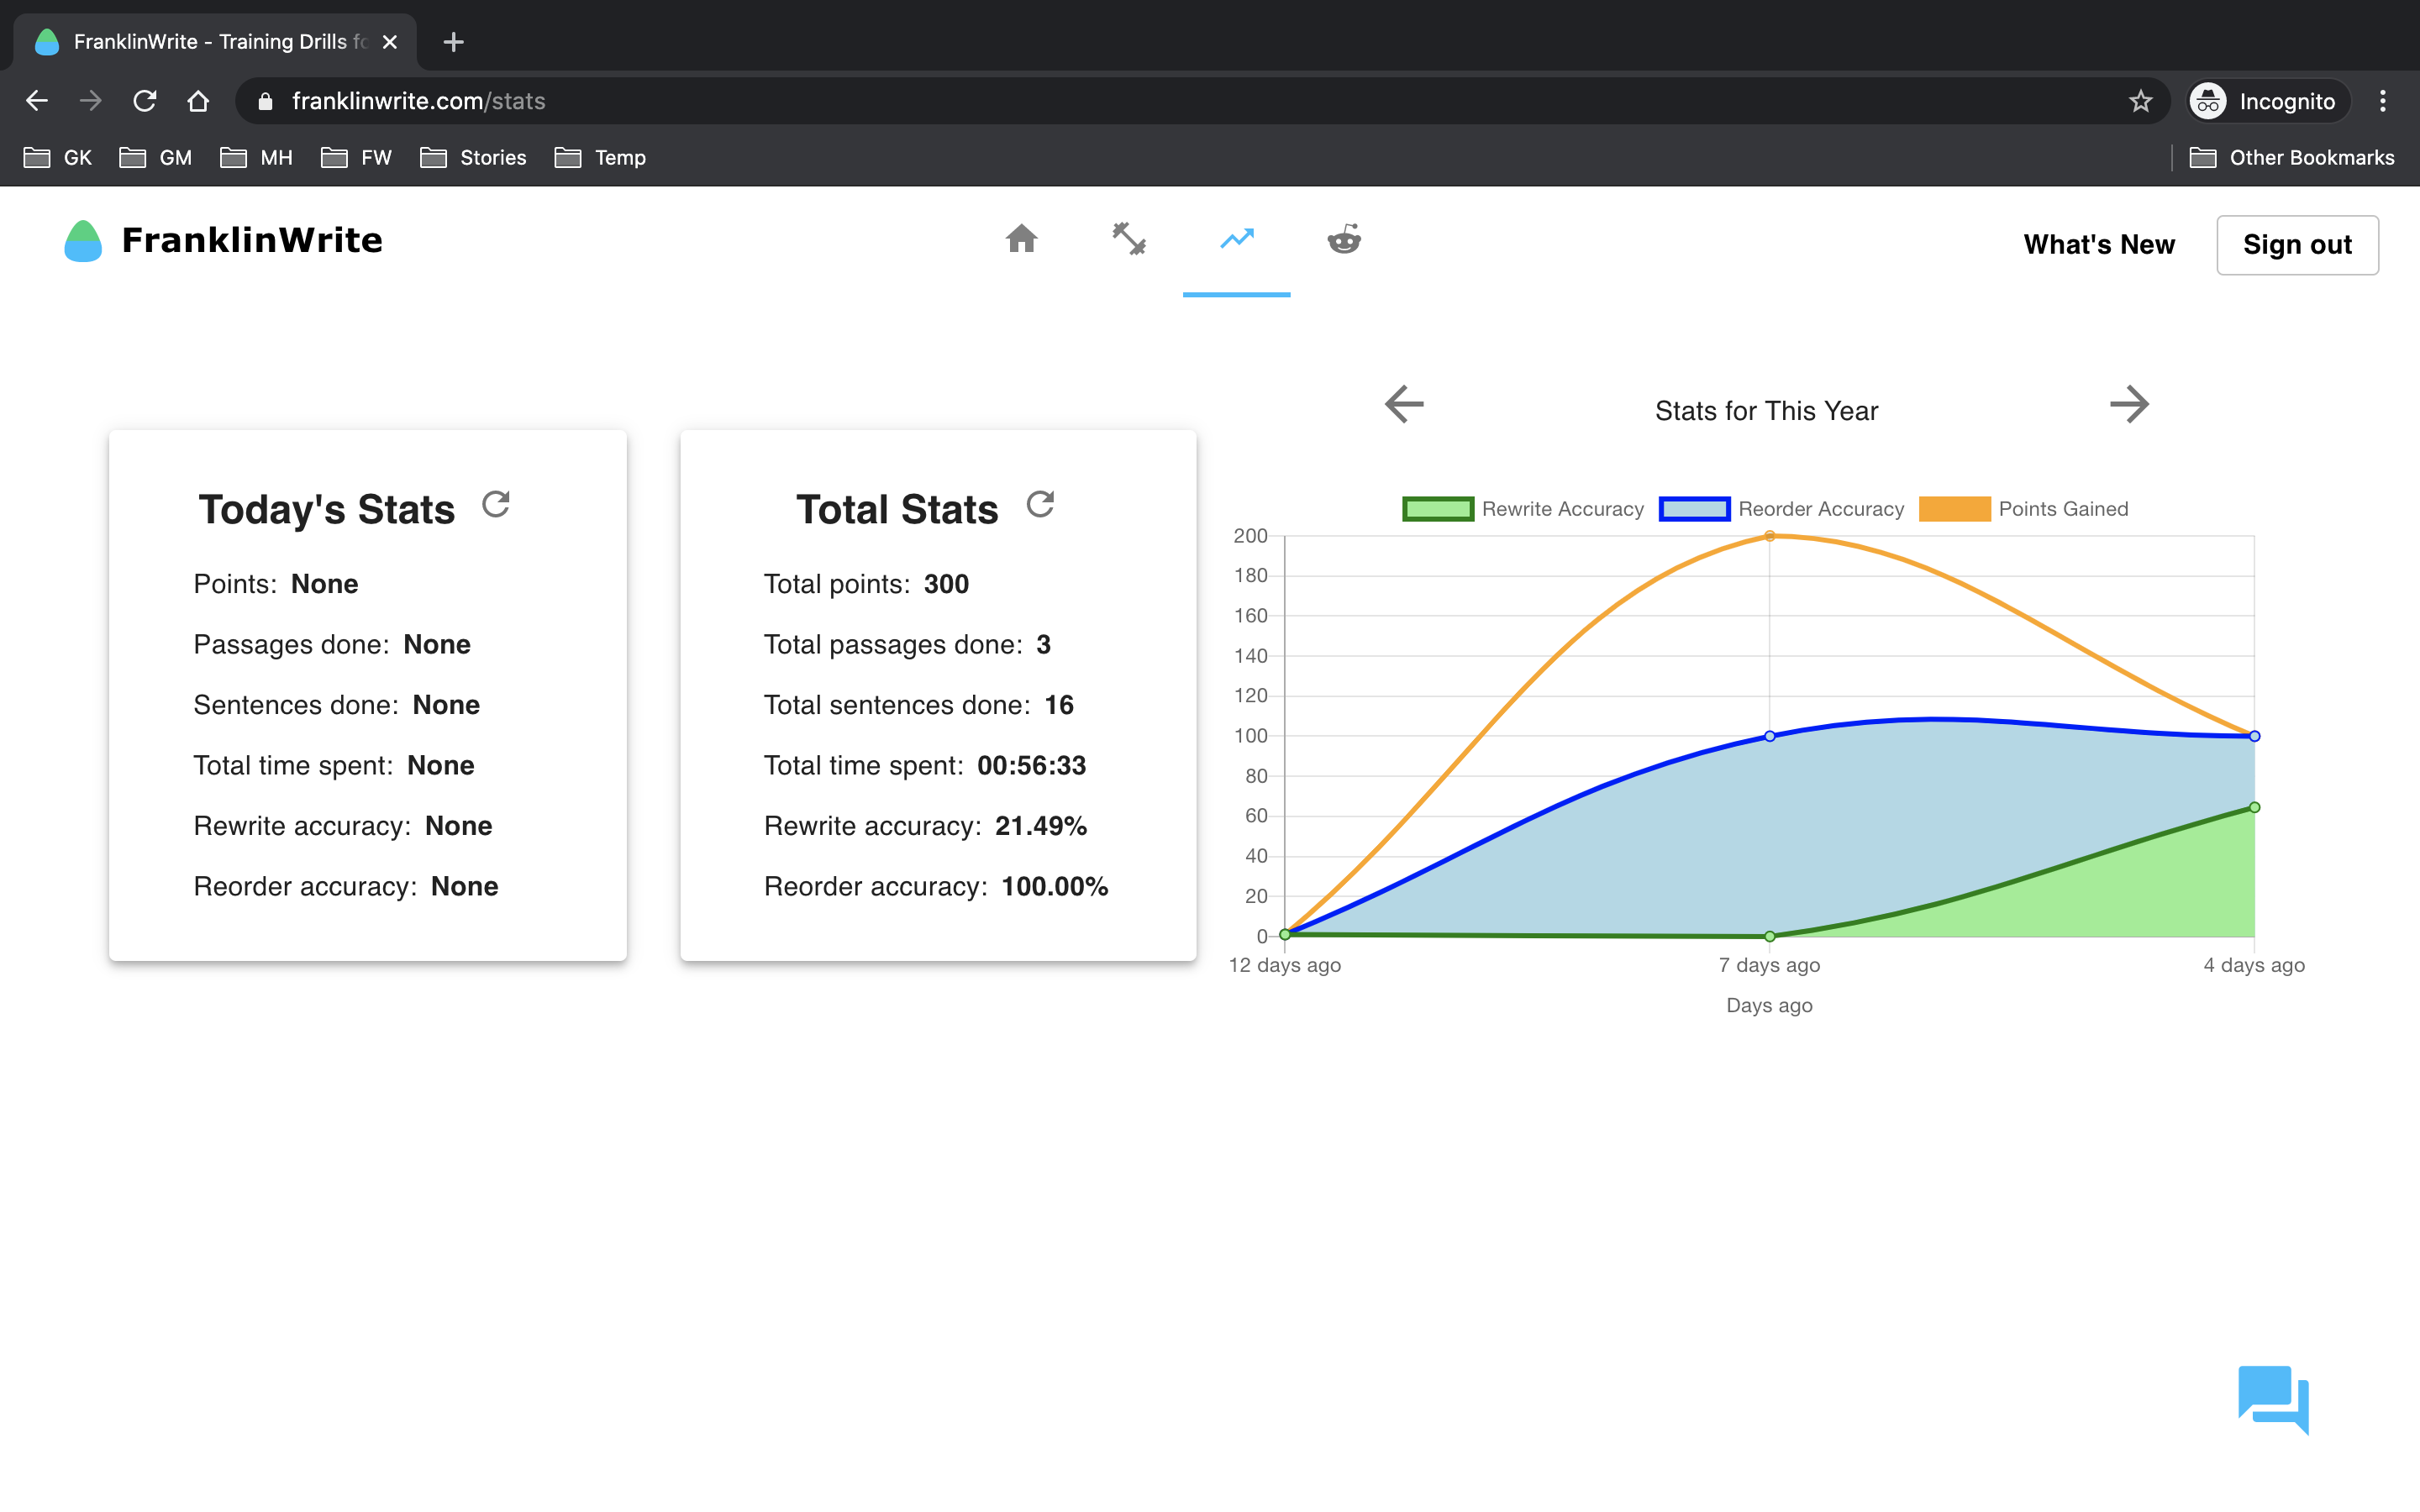The height and width of the screenshot is (1512, 2420).
Task: Open the chat support bubble
Action: pyautogui.click(x=2272, y=1398)
